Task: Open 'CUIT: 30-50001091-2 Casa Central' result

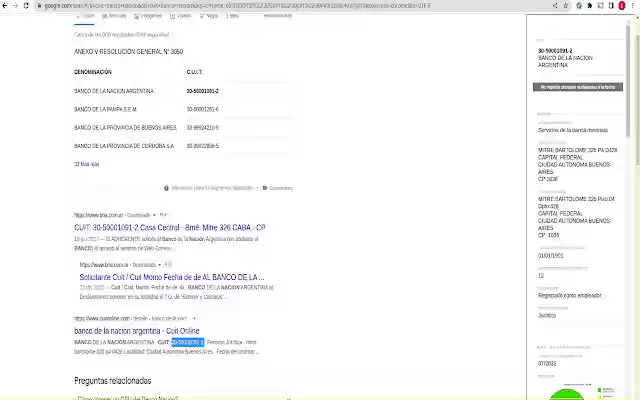Action: [169, 227]
